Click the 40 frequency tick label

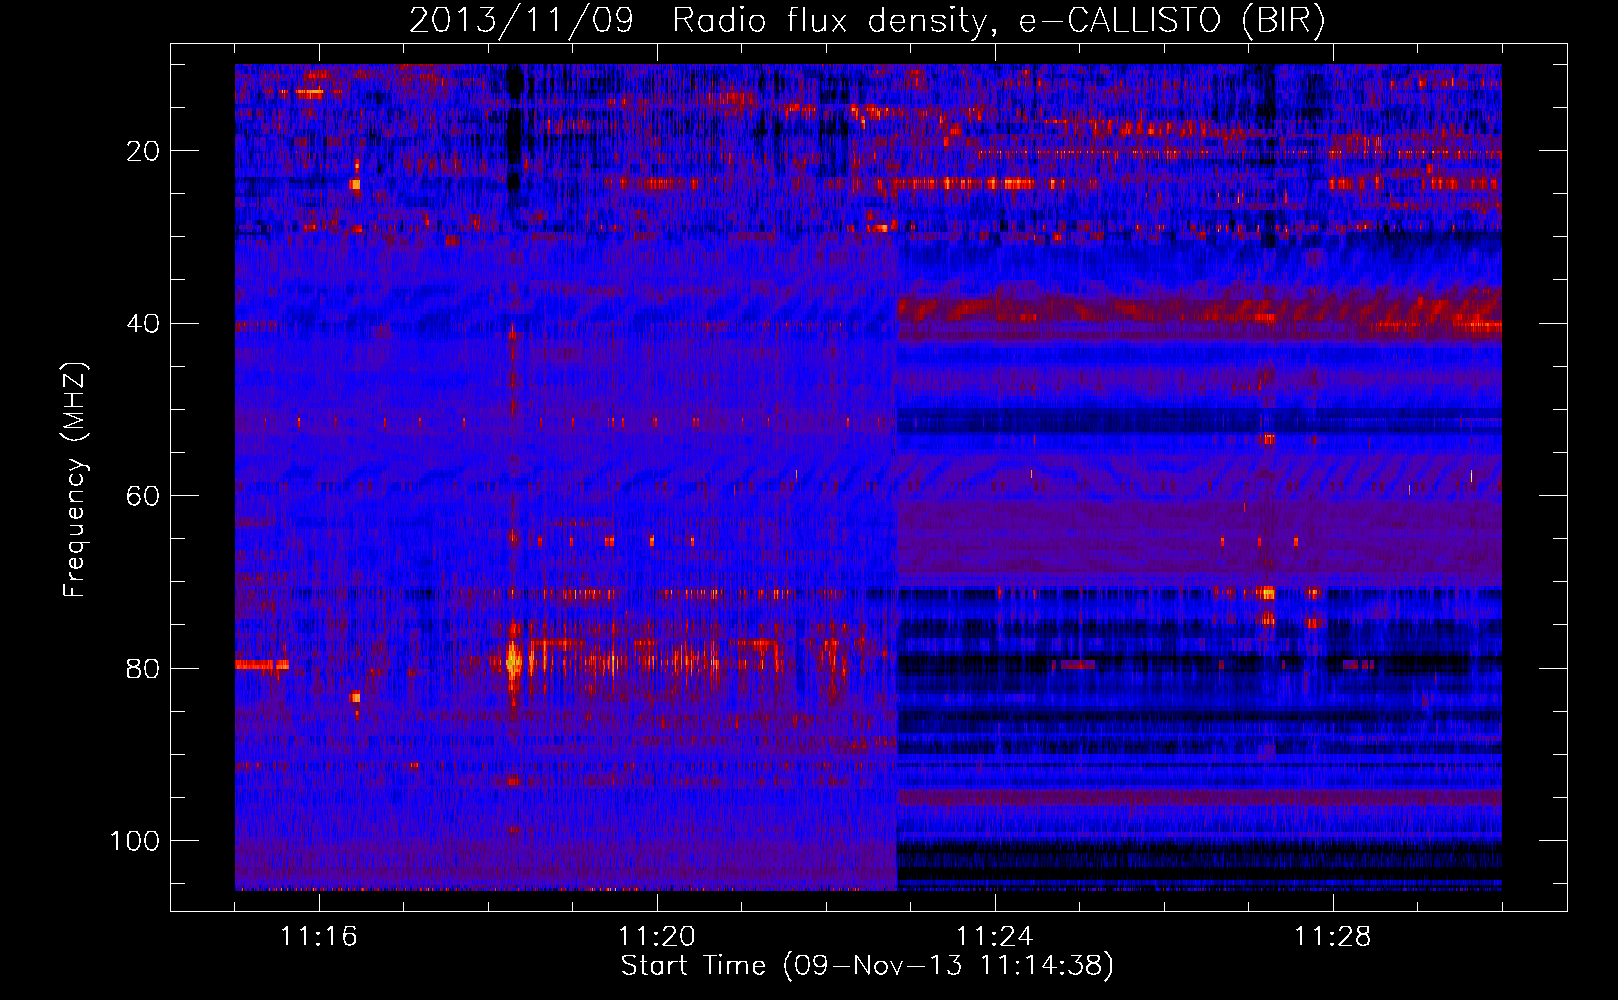click(x=143, y=324)
